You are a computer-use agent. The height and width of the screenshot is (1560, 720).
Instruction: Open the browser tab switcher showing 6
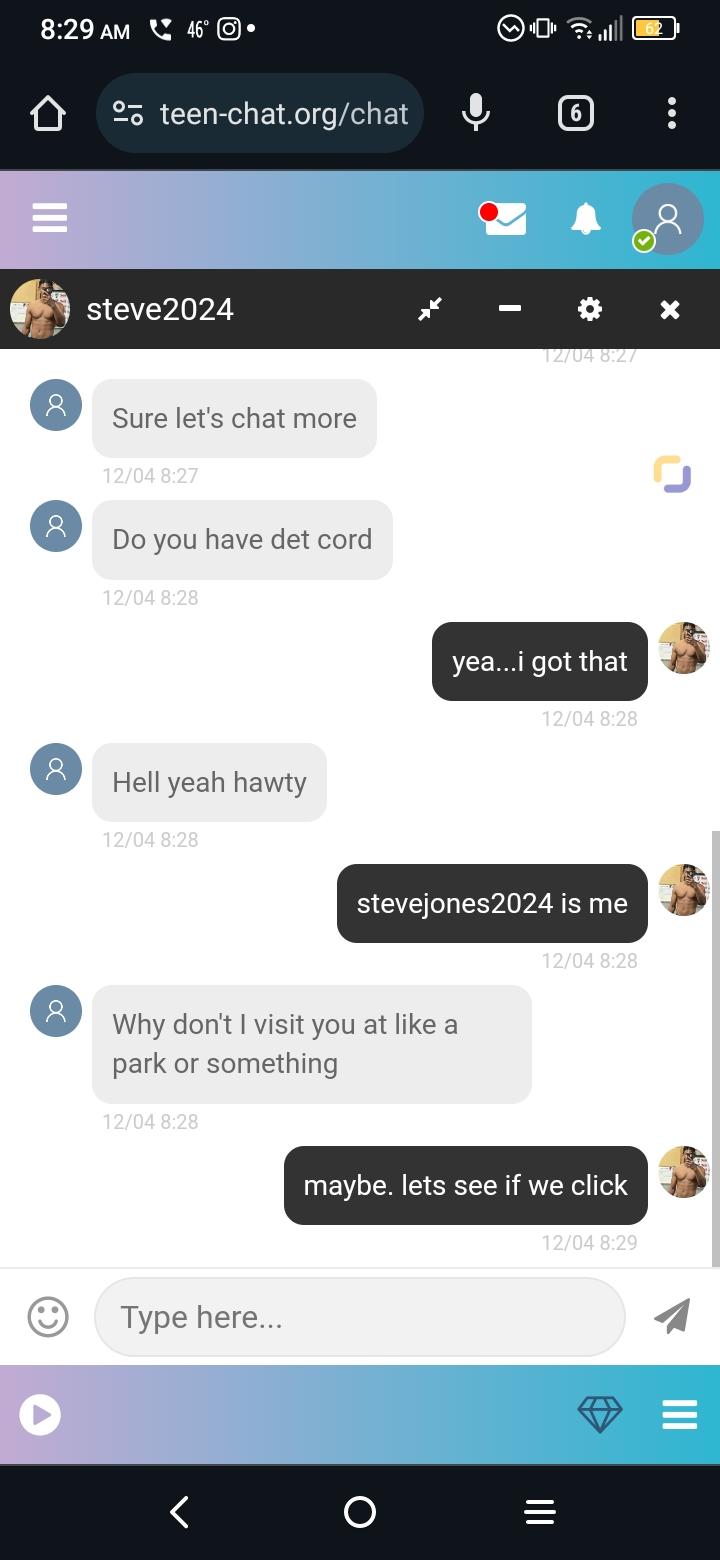pyautogui.click(x=575, y=113)
